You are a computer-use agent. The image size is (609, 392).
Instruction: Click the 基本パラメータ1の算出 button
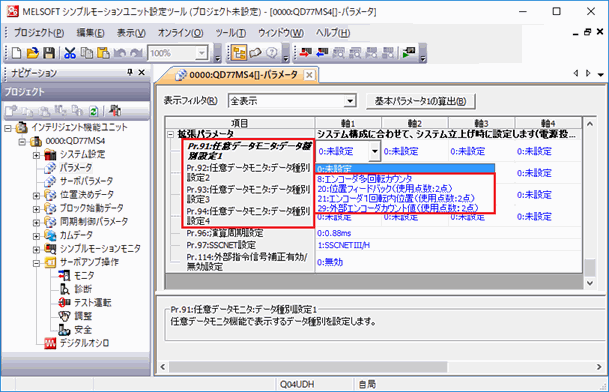click(420, 101)
